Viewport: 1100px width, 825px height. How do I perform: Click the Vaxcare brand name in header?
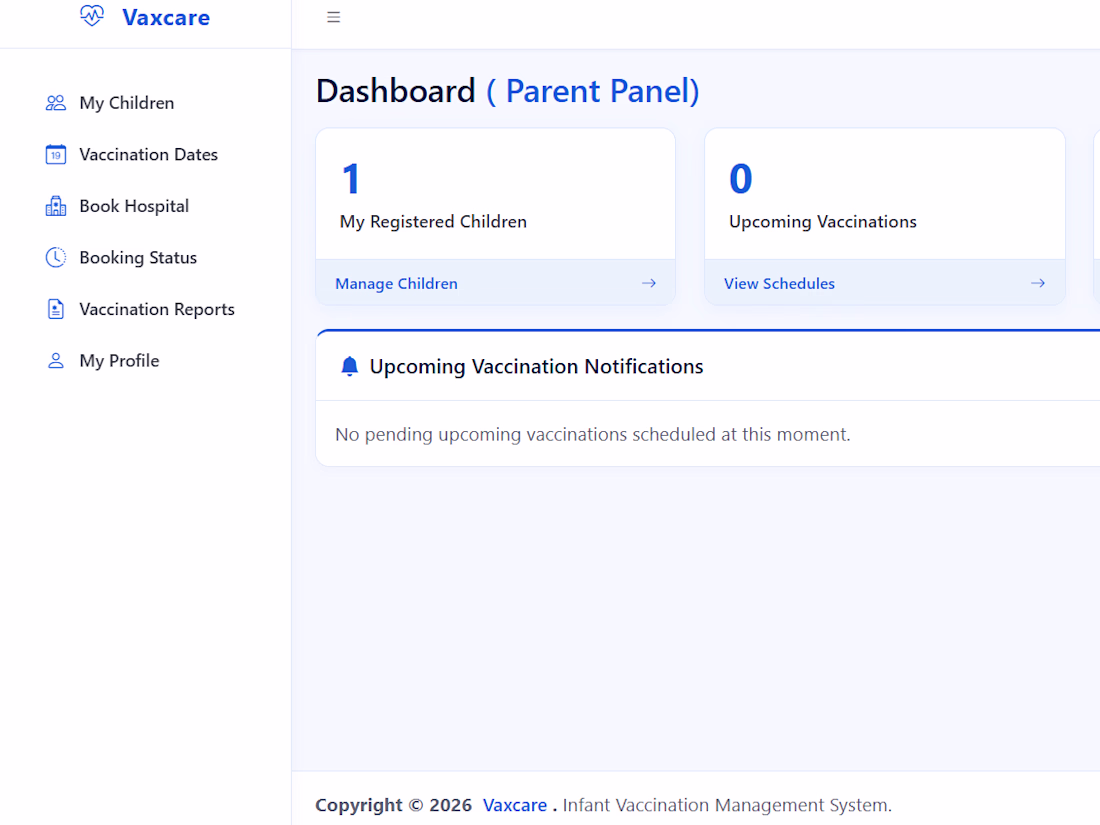(166, 18)
